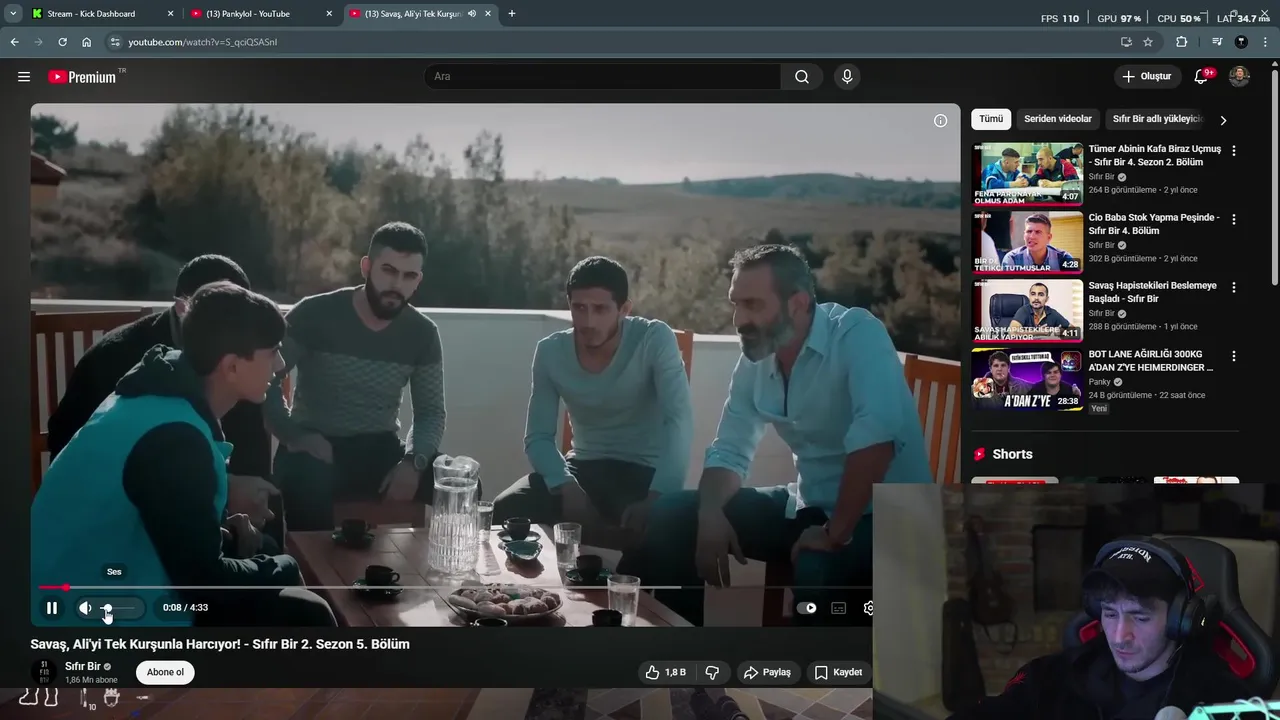The width and height of the screenshot is (1280, 720).
Task: Open the account avatar menu
Action: coord(1239,77)
